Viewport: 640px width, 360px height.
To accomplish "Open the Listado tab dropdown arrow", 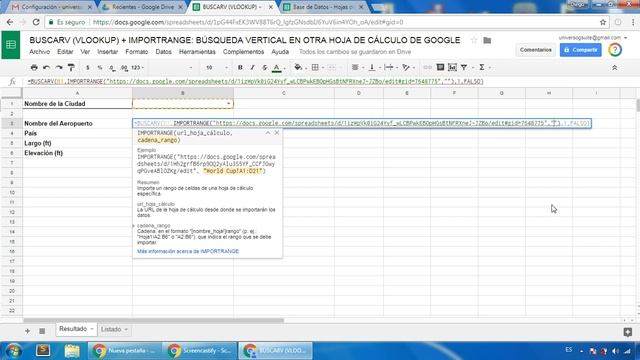I will pyautogui.click(x=126, y=329).
